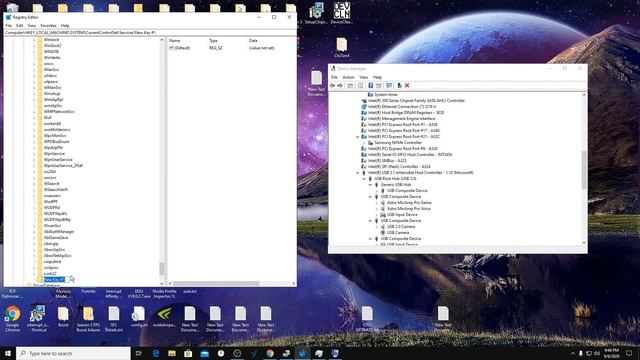Viewport: 640px width, 360px height.
Task: Click the taskbar search box
Action: [73, 353]
